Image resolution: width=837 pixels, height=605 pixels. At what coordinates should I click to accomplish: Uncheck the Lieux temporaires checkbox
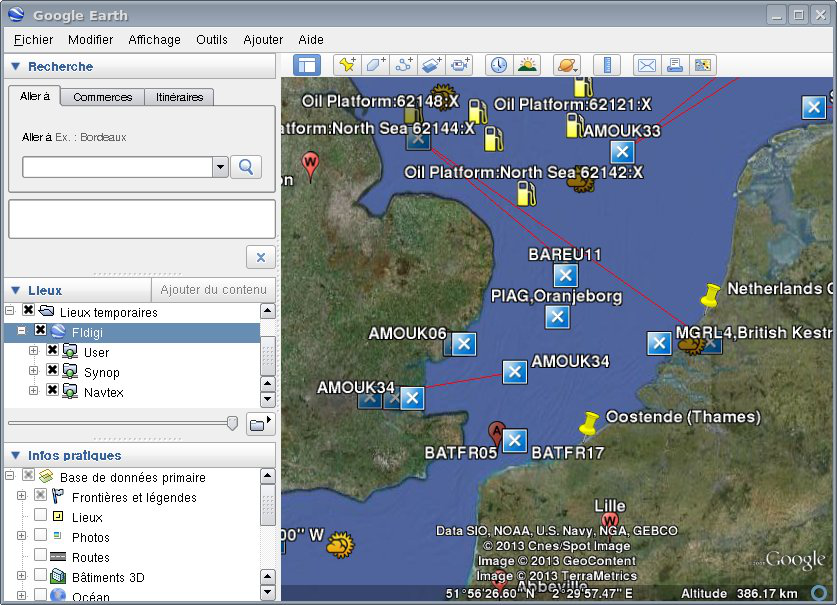click(x=29, y=310)
